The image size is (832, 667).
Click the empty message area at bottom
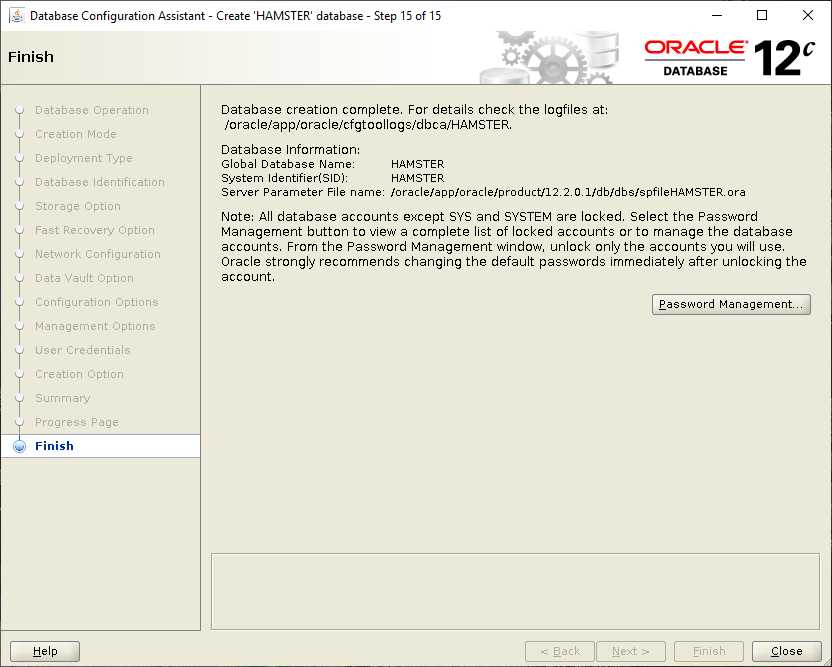pyautogui.click(x=515, y=592)
